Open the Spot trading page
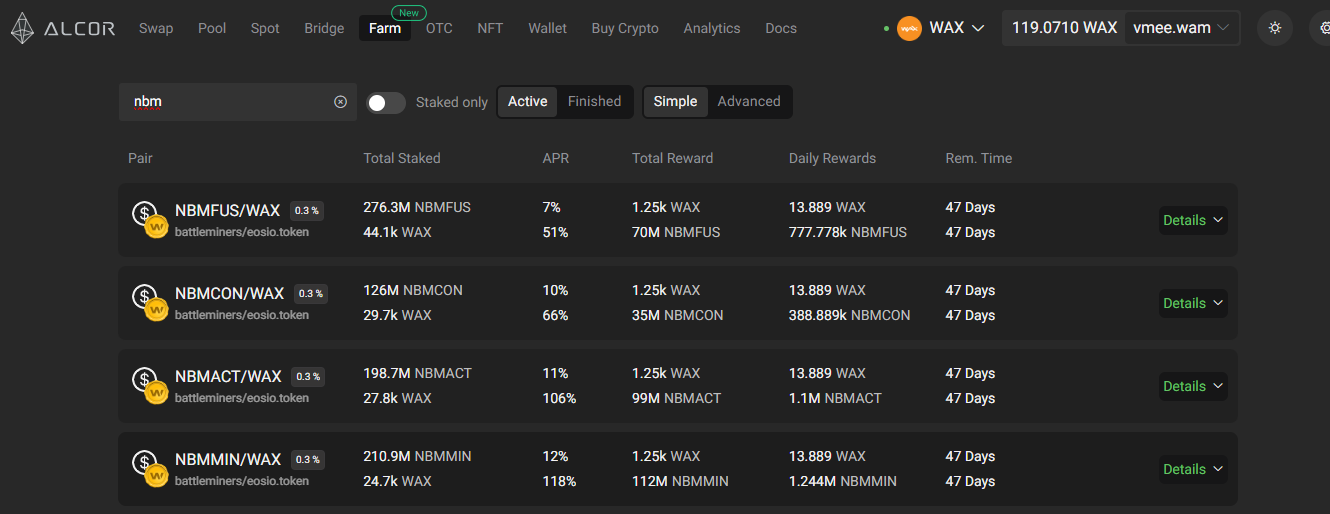1330x514 pixels. 265,28
